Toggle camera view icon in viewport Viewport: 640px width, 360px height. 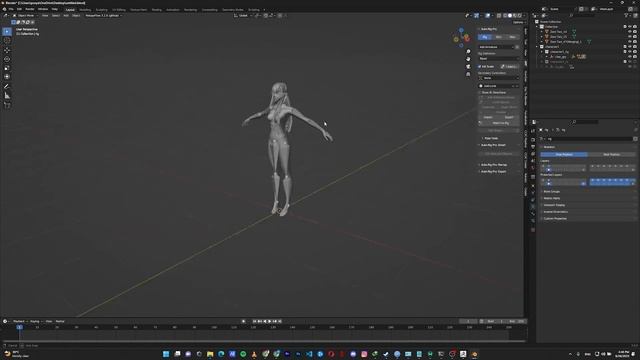tap(468, 67)
